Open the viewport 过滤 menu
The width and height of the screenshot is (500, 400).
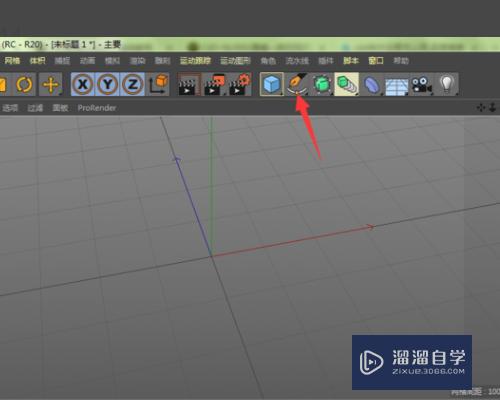pos(35,108)
